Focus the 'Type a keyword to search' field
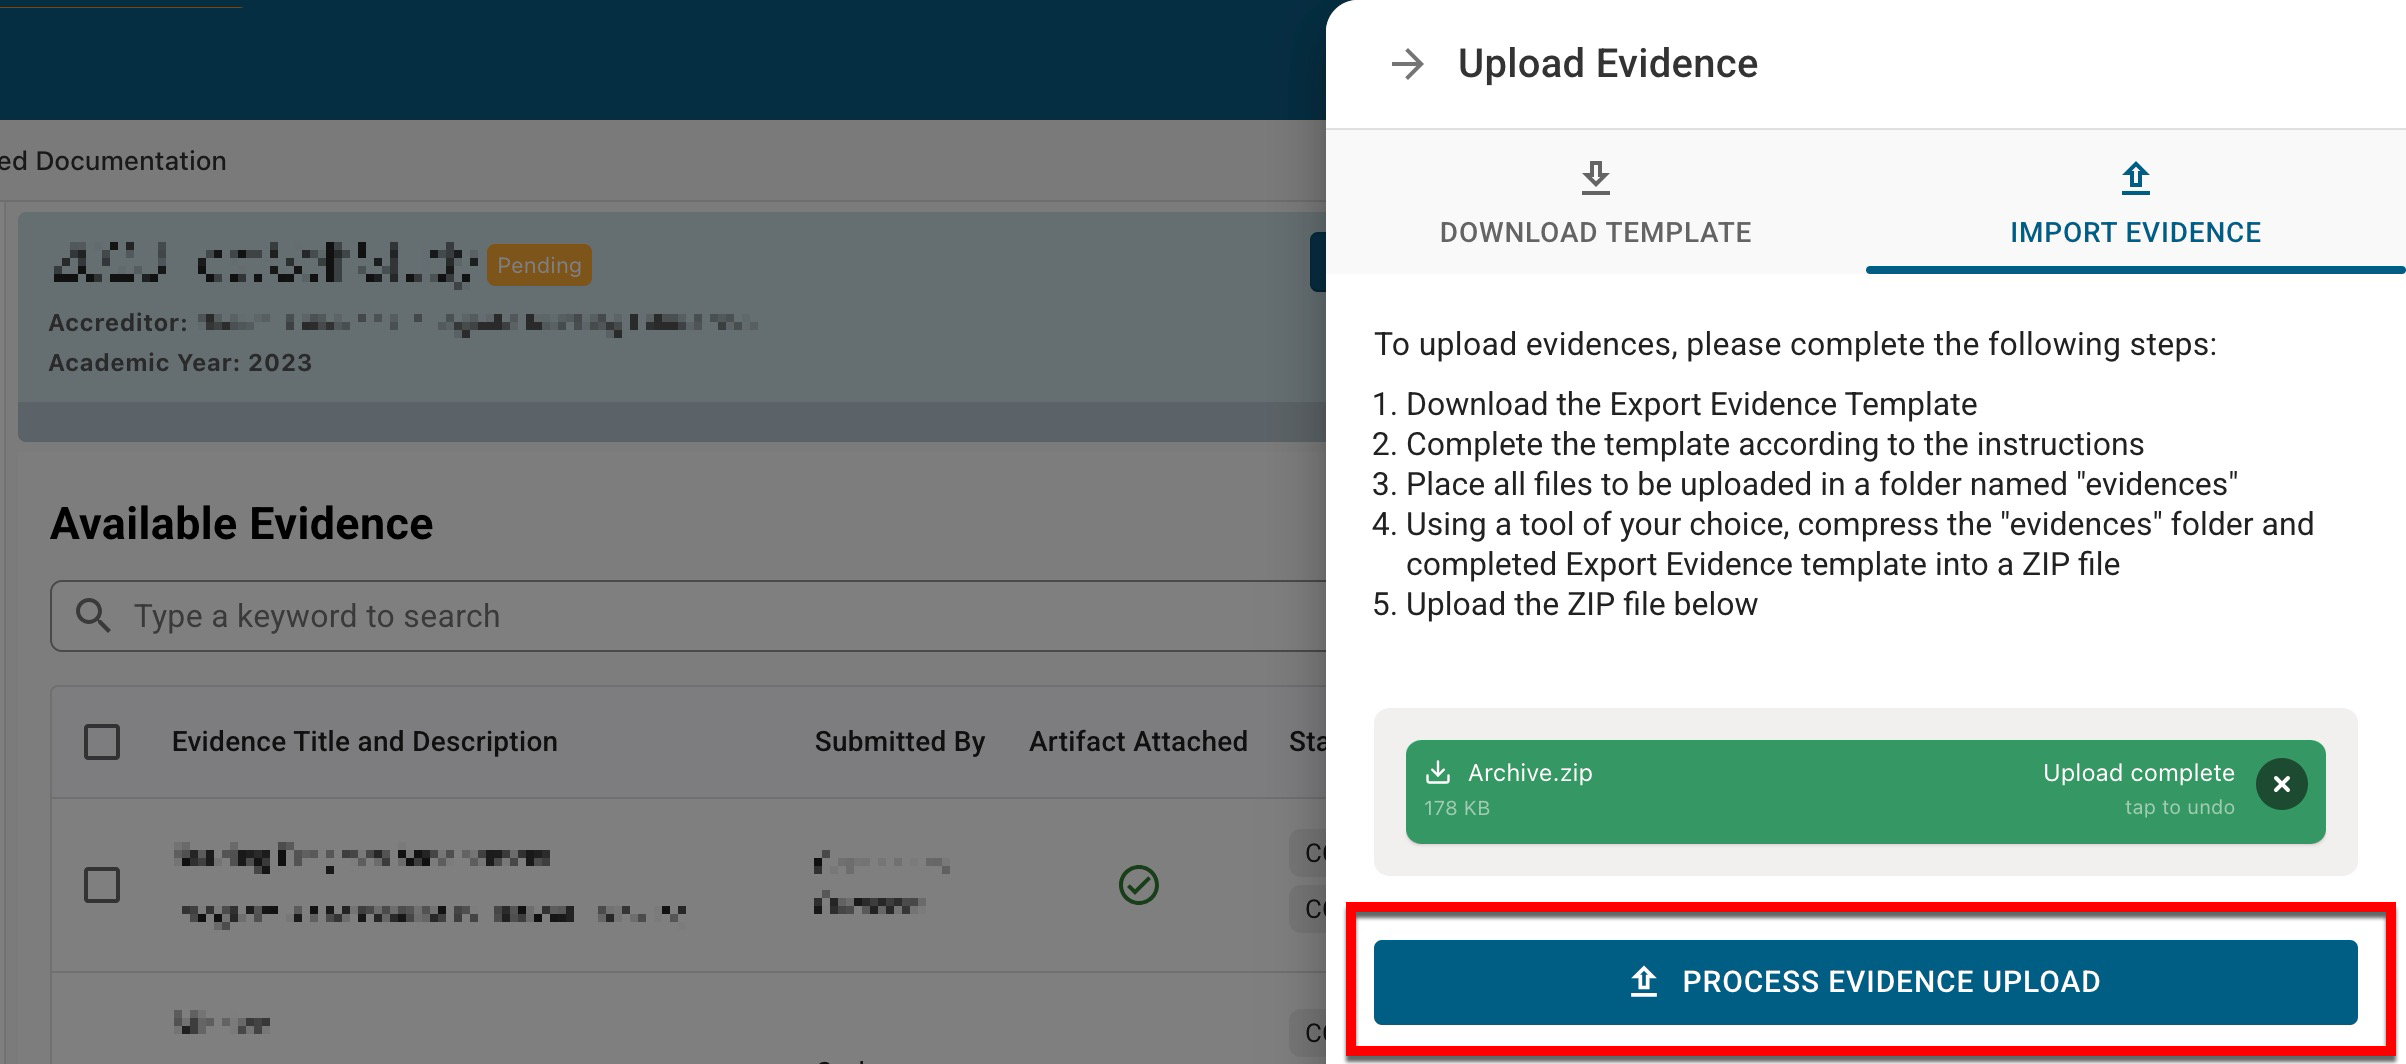The width and height of the screenshot is (2406, 1064). click(700, 616)
